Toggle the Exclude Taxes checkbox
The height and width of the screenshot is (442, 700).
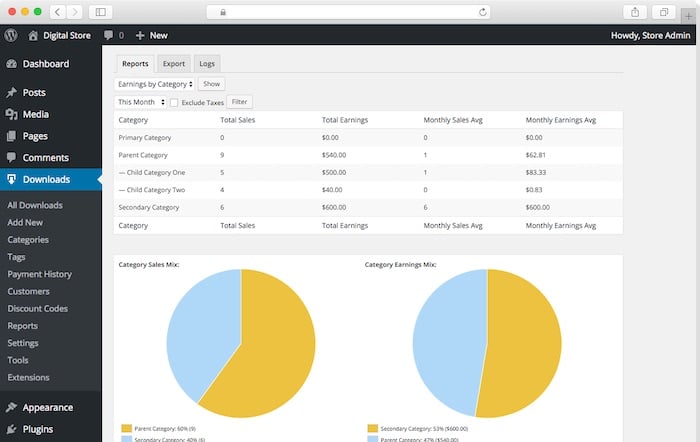(x=174, y=102)
